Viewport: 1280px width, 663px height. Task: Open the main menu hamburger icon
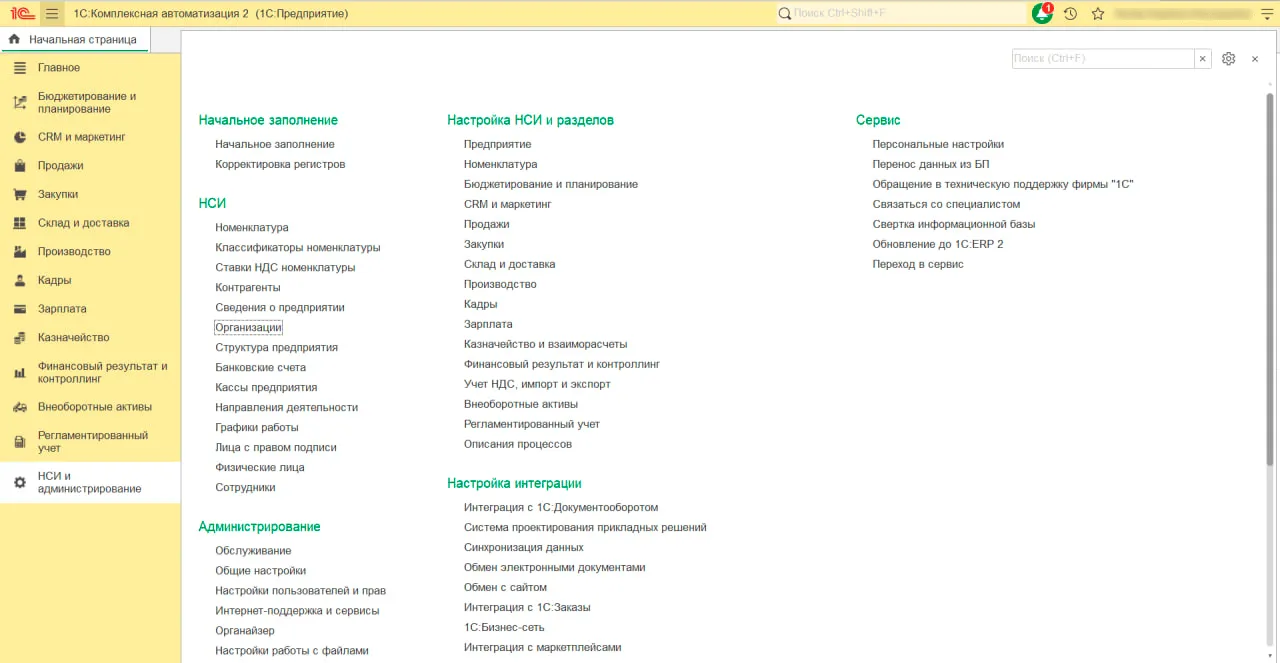[x=52, y=14]
